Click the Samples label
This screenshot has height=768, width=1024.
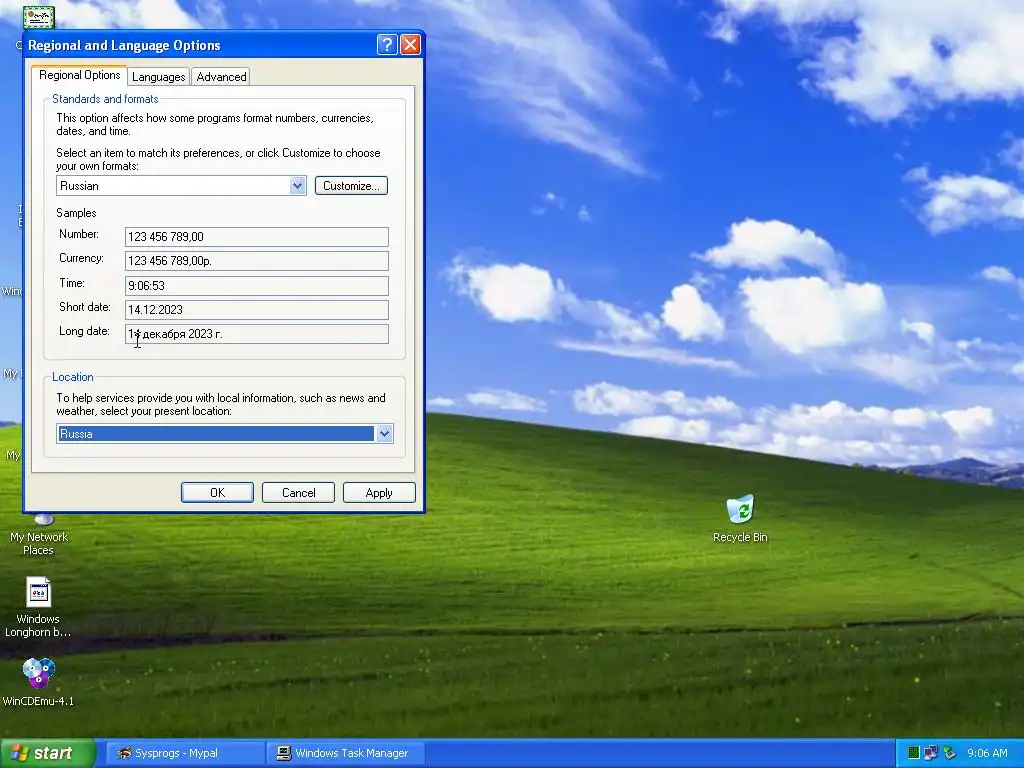[76, 213]
